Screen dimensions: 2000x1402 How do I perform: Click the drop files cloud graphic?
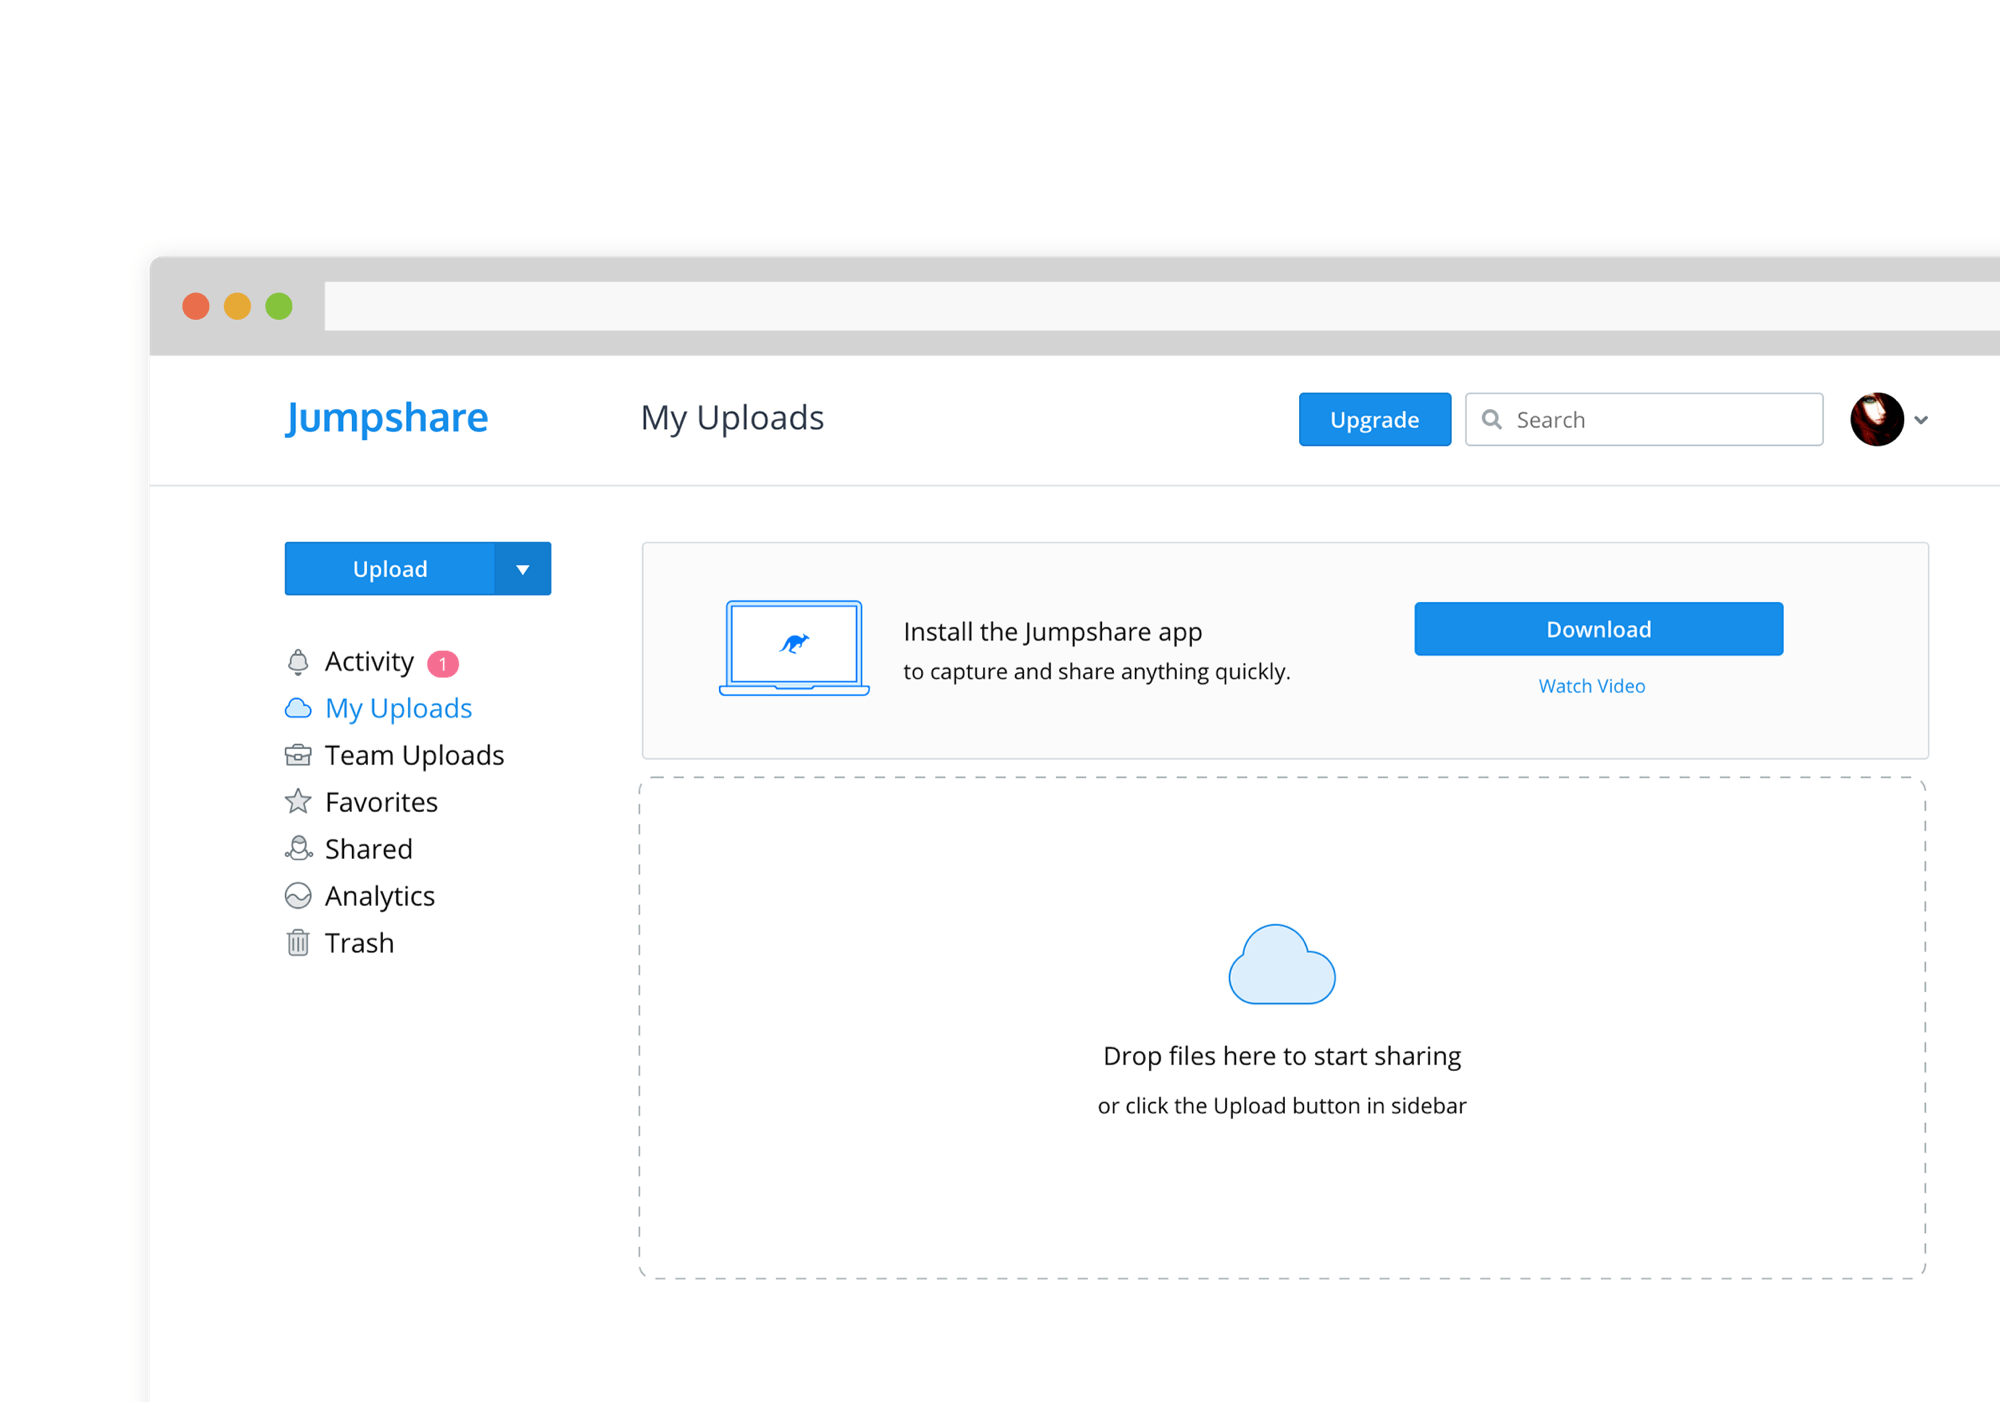(1281, 963)
